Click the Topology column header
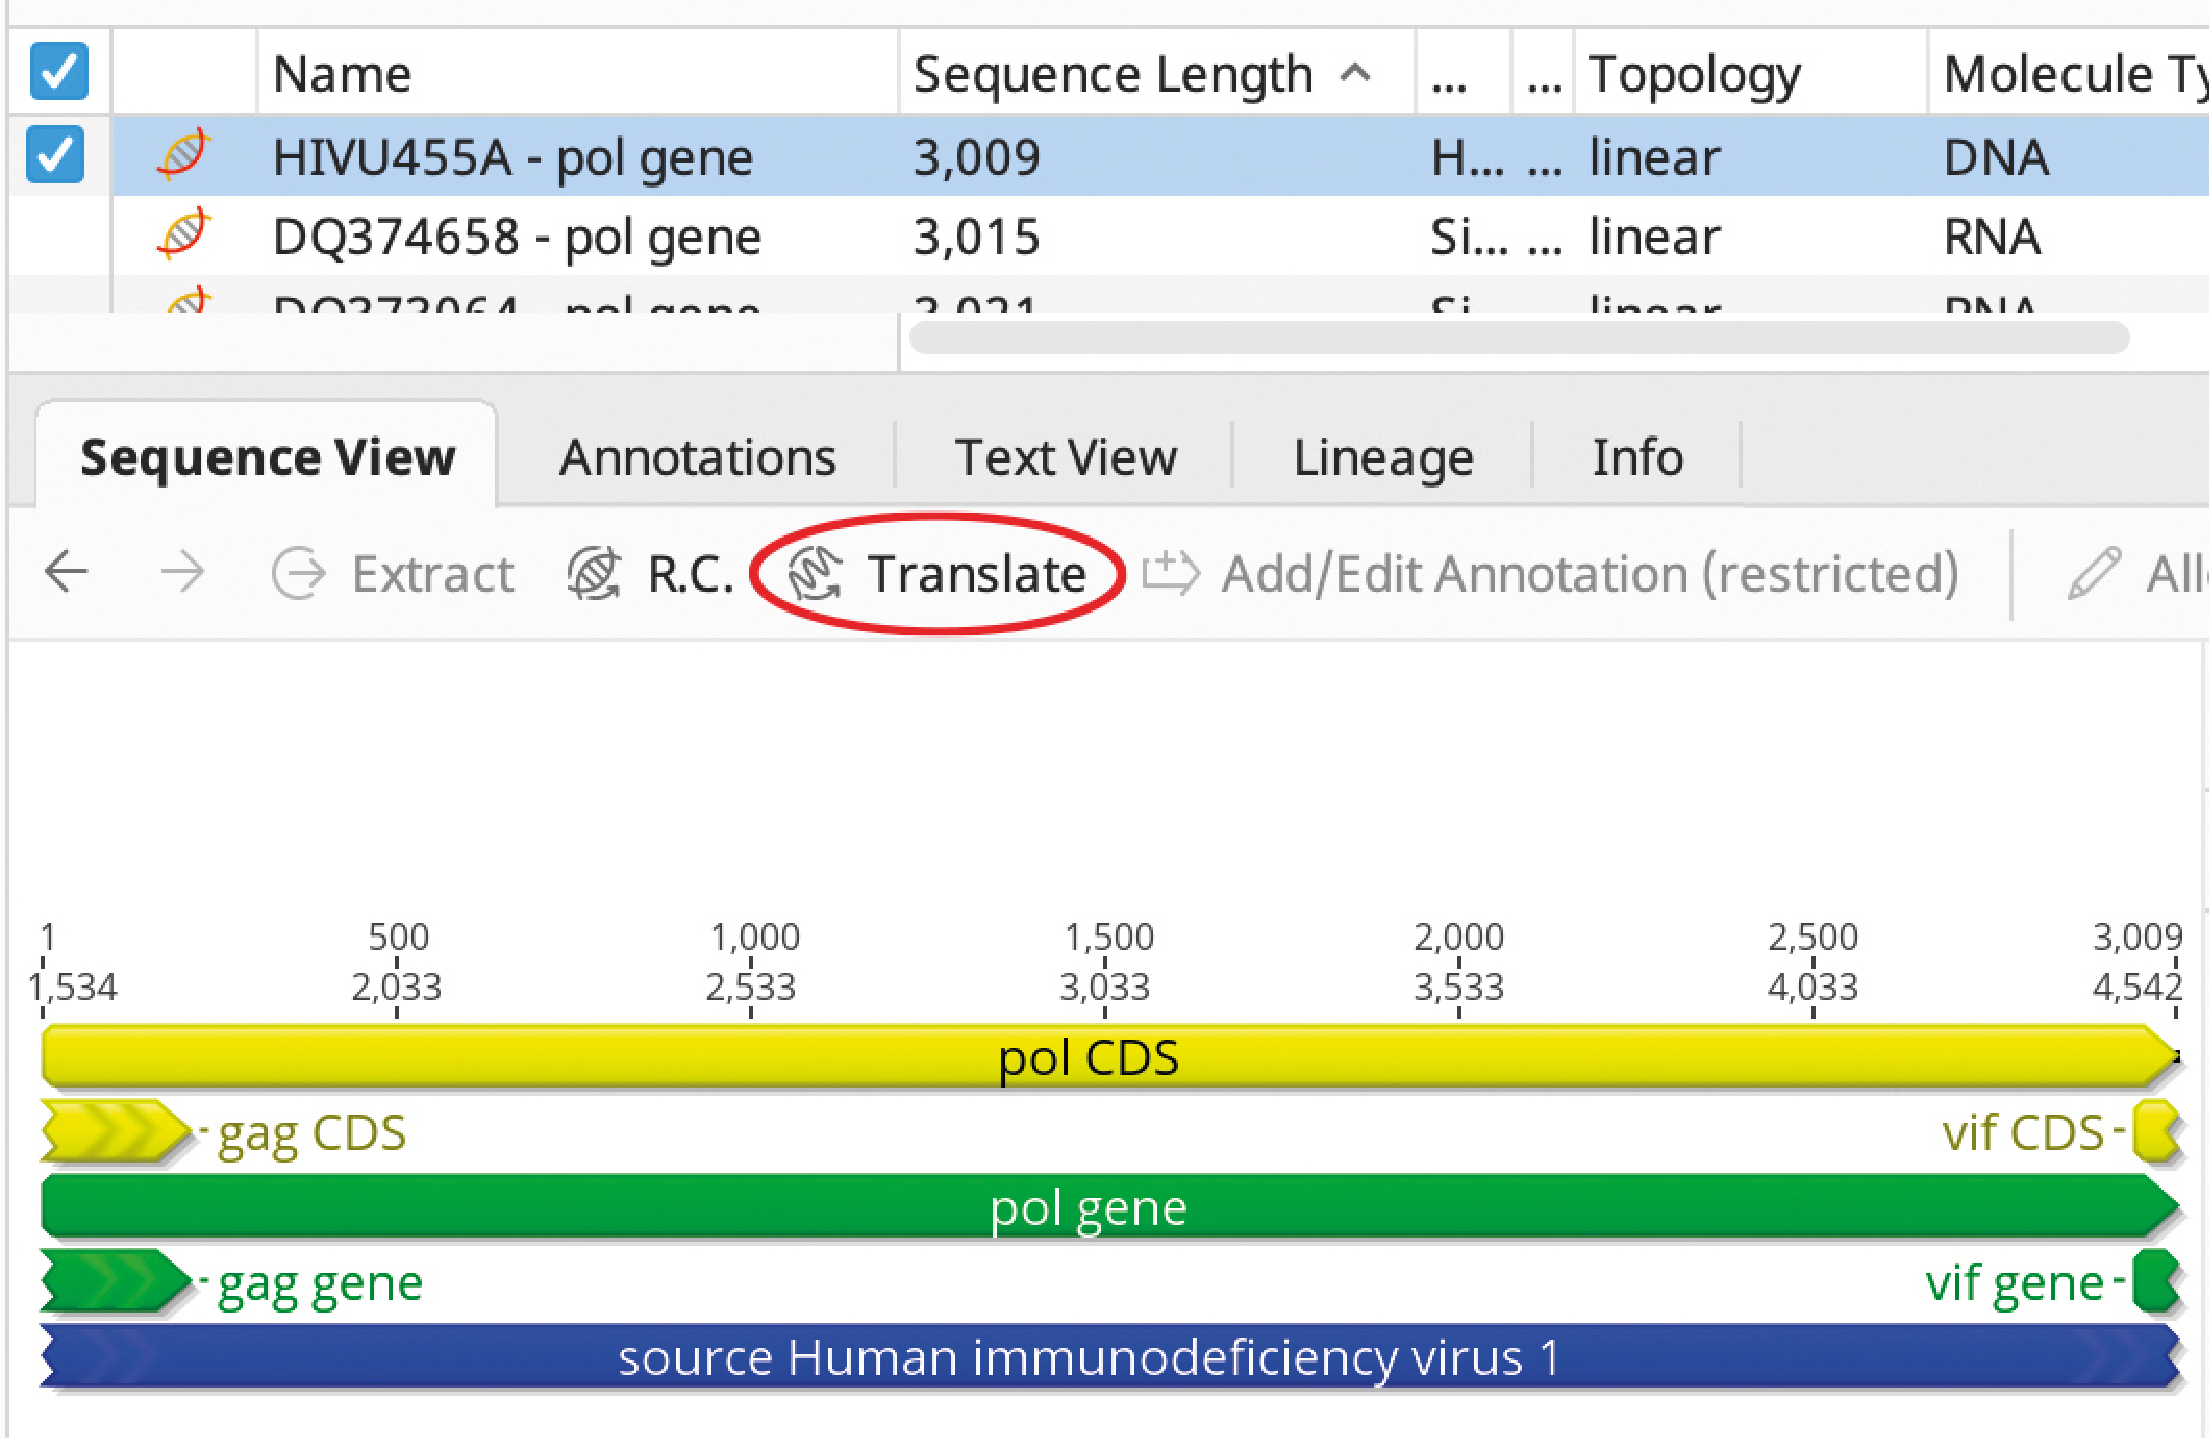Viewport: 2209px width, 1438px height. point(1694,74)
